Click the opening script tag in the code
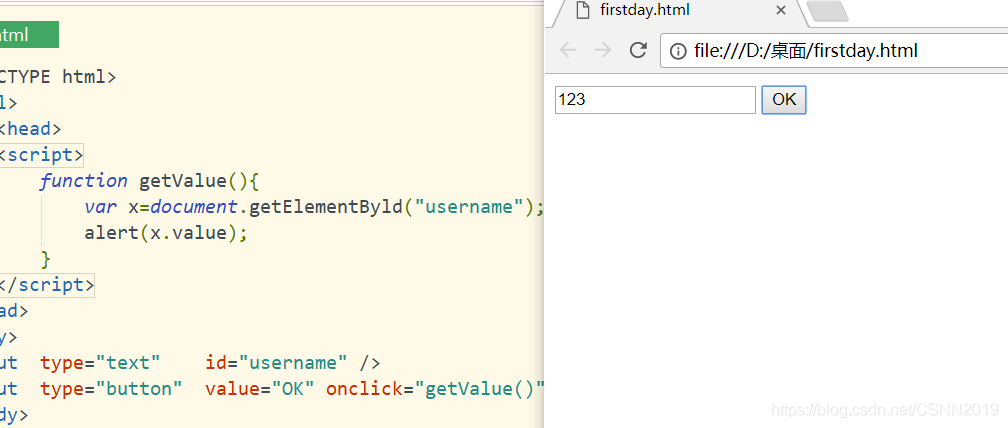 (x=40, y=156)
